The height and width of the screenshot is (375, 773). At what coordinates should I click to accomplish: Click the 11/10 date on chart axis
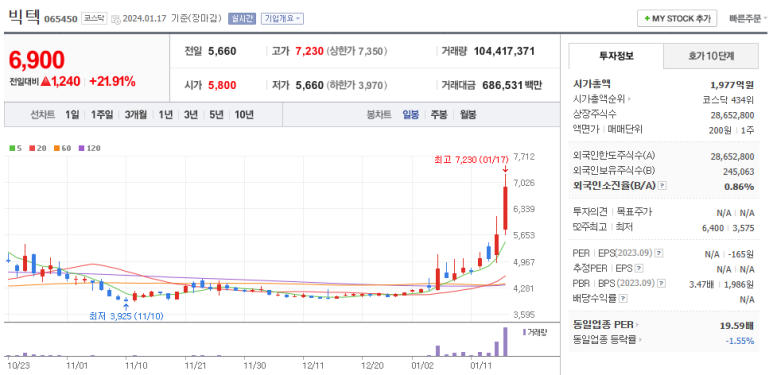pyautogui.click(x=136, y=366)
